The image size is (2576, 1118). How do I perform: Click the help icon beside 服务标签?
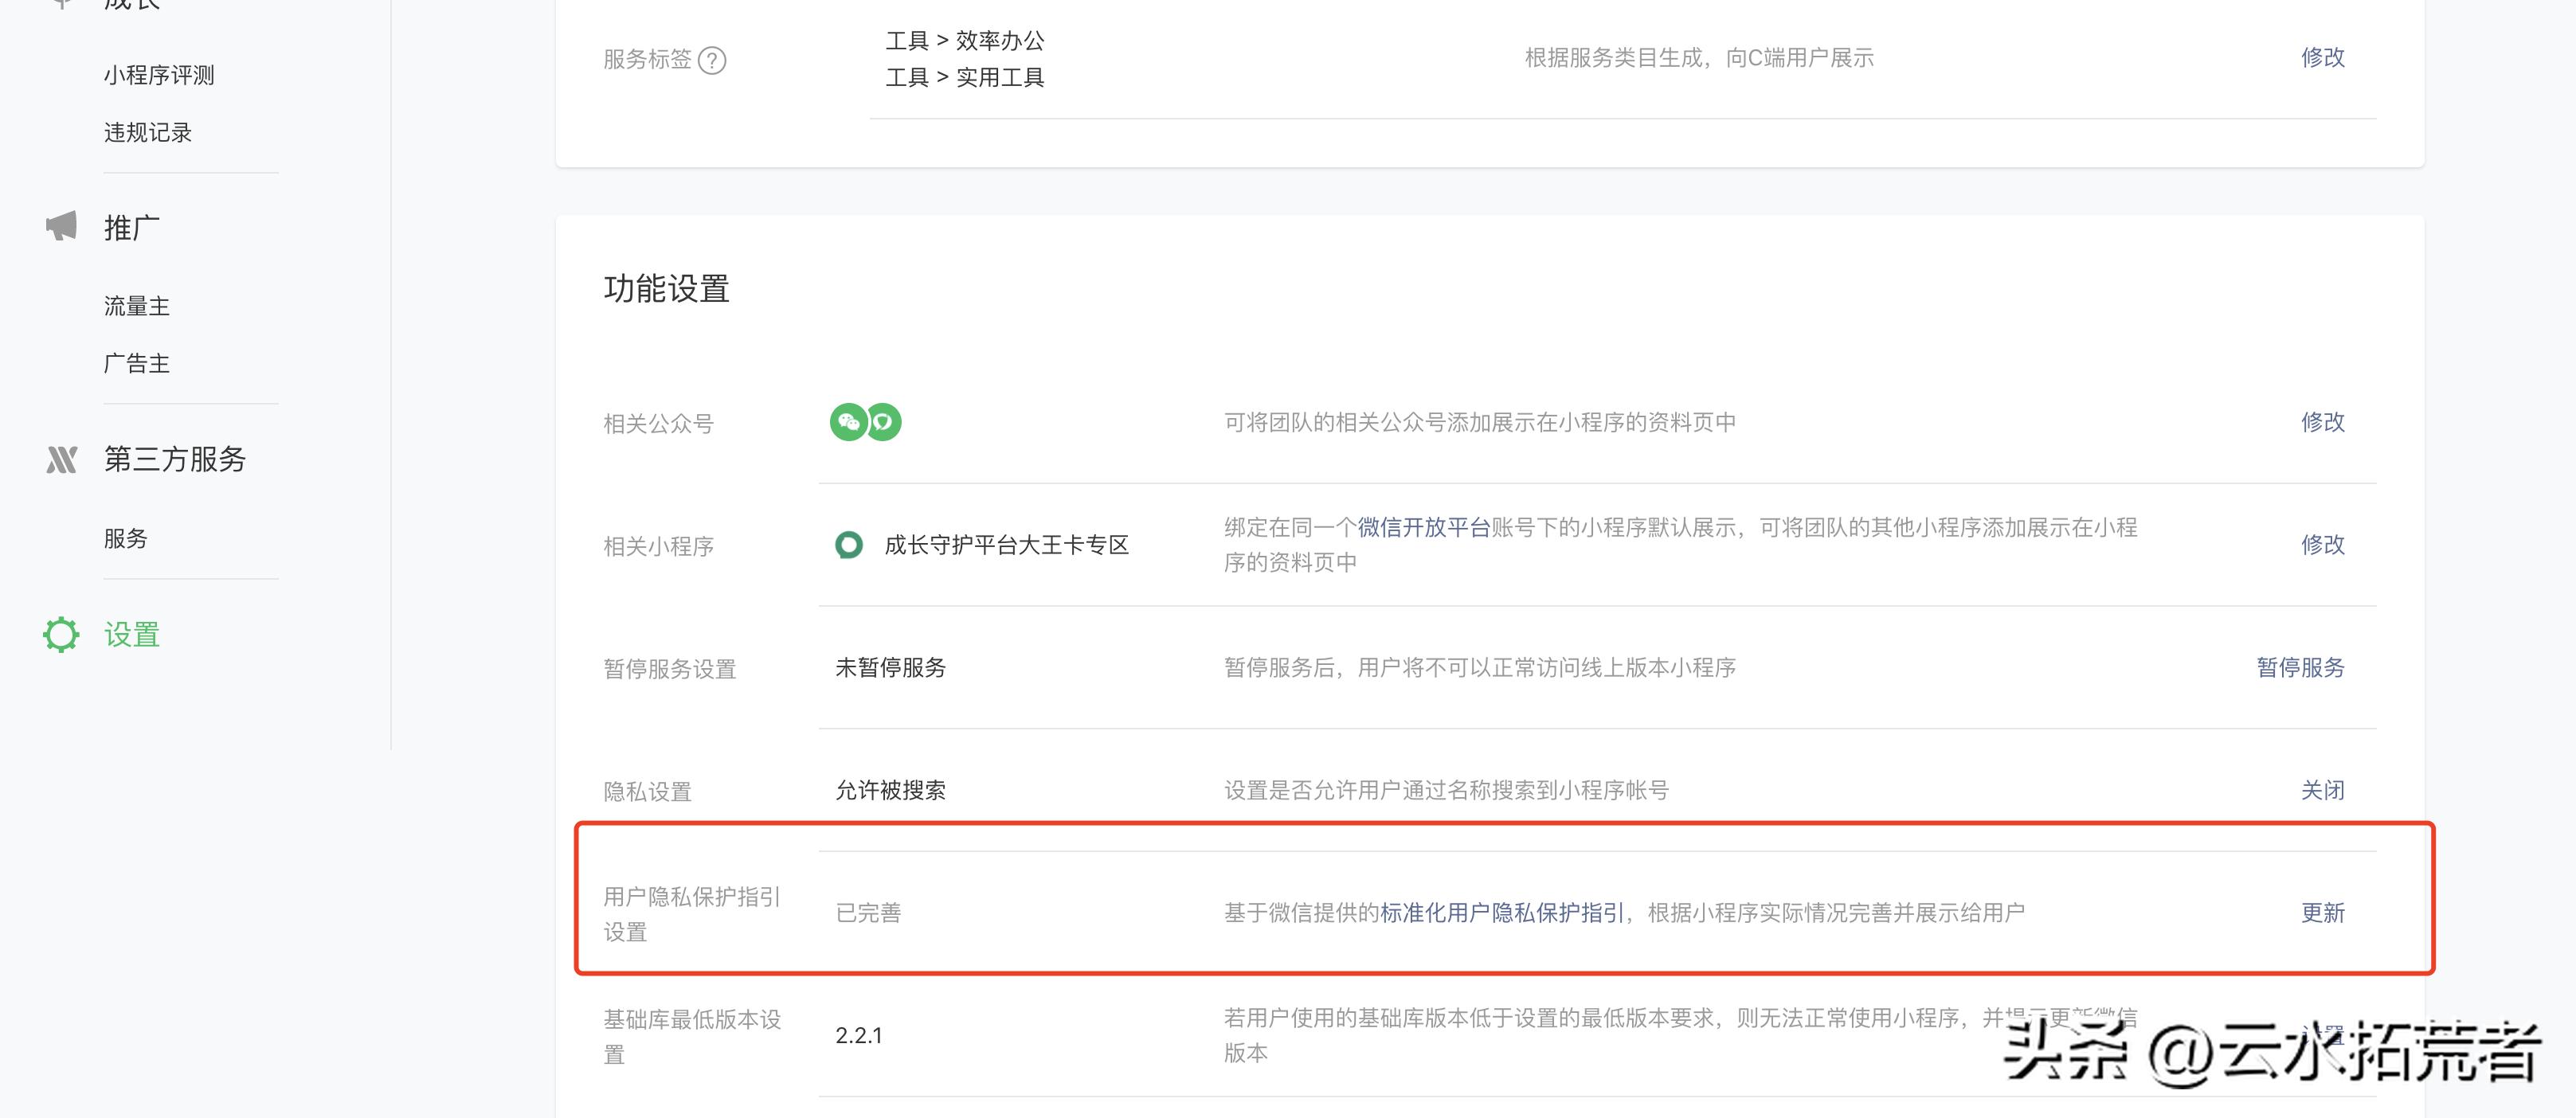712,60
